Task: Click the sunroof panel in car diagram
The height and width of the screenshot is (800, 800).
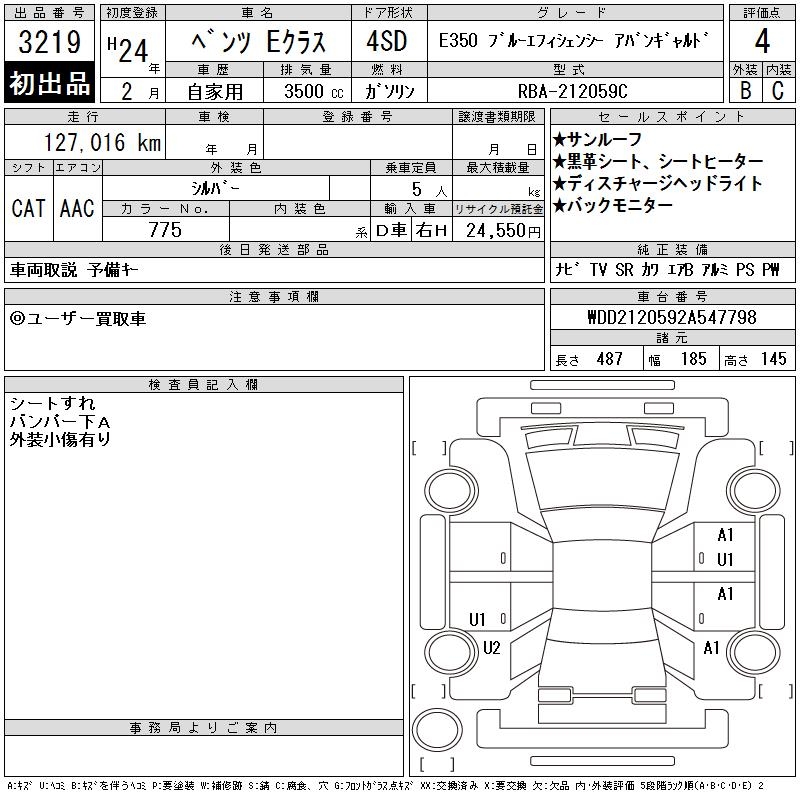Action: (602, 576)
